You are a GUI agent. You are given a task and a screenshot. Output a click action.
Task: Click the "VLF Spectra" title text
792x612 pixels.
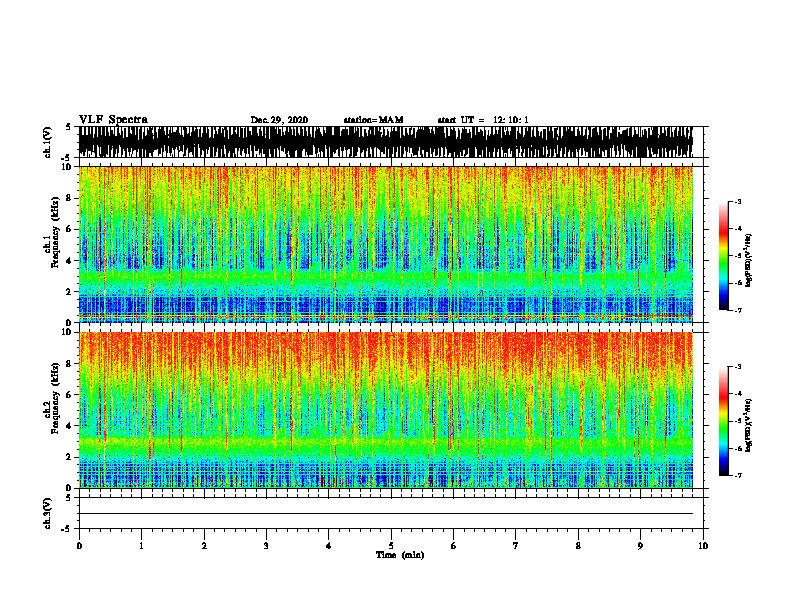point(113,120)
